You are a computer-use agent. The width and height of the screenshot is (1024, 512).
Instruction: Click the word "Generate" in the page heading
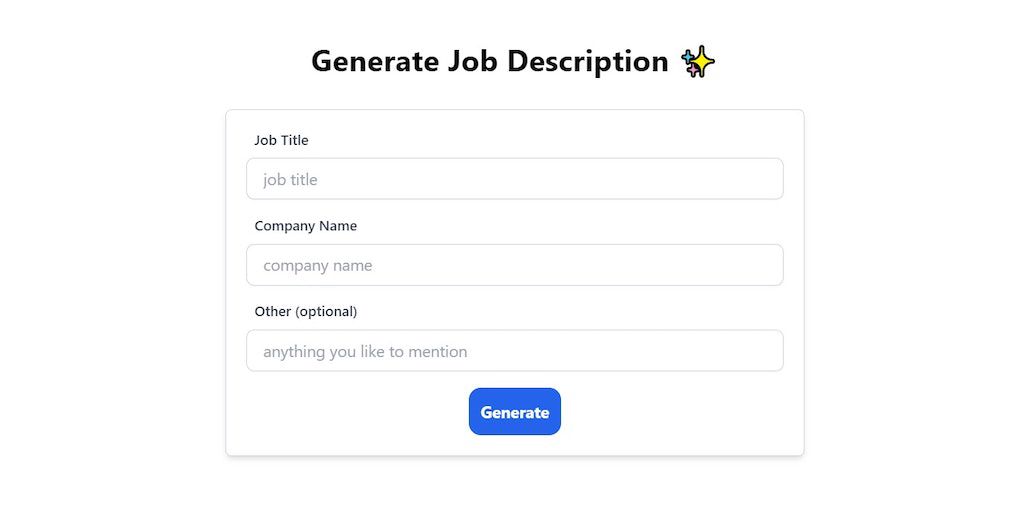(x=375, y=61)
